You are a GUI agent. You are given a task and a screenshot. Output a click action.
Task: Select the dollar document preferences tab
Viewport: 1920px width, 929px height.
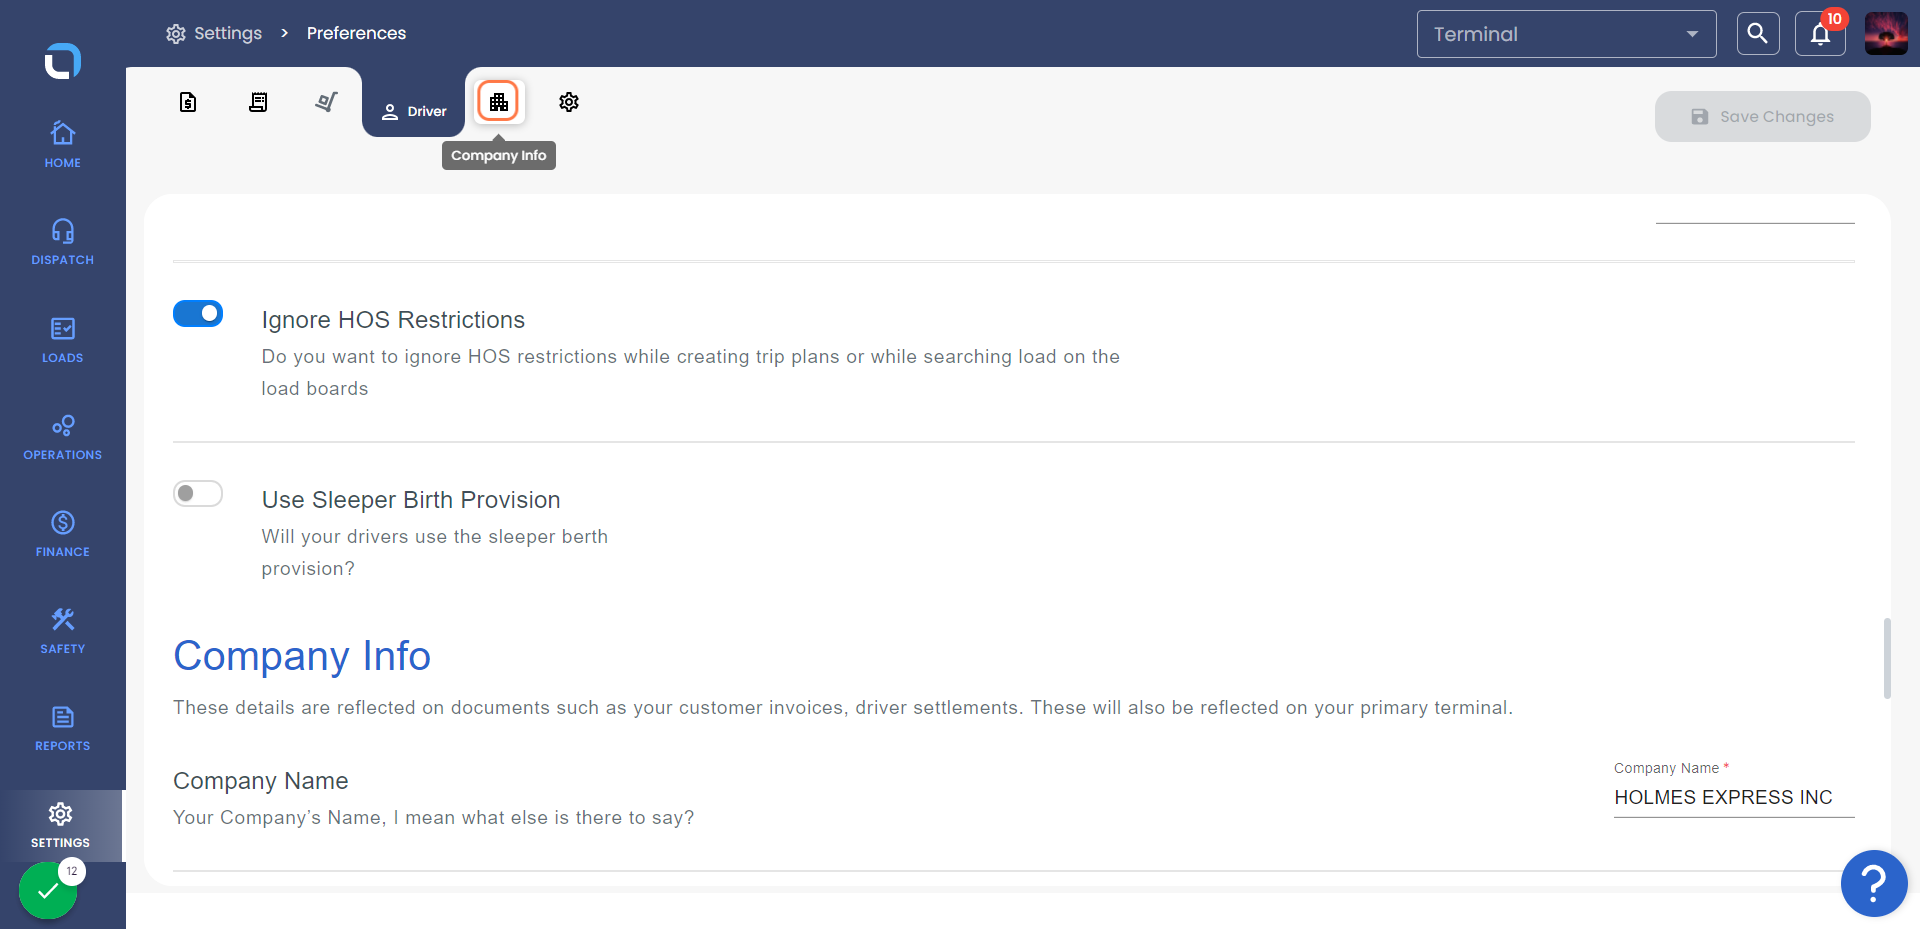coord(188,102)
